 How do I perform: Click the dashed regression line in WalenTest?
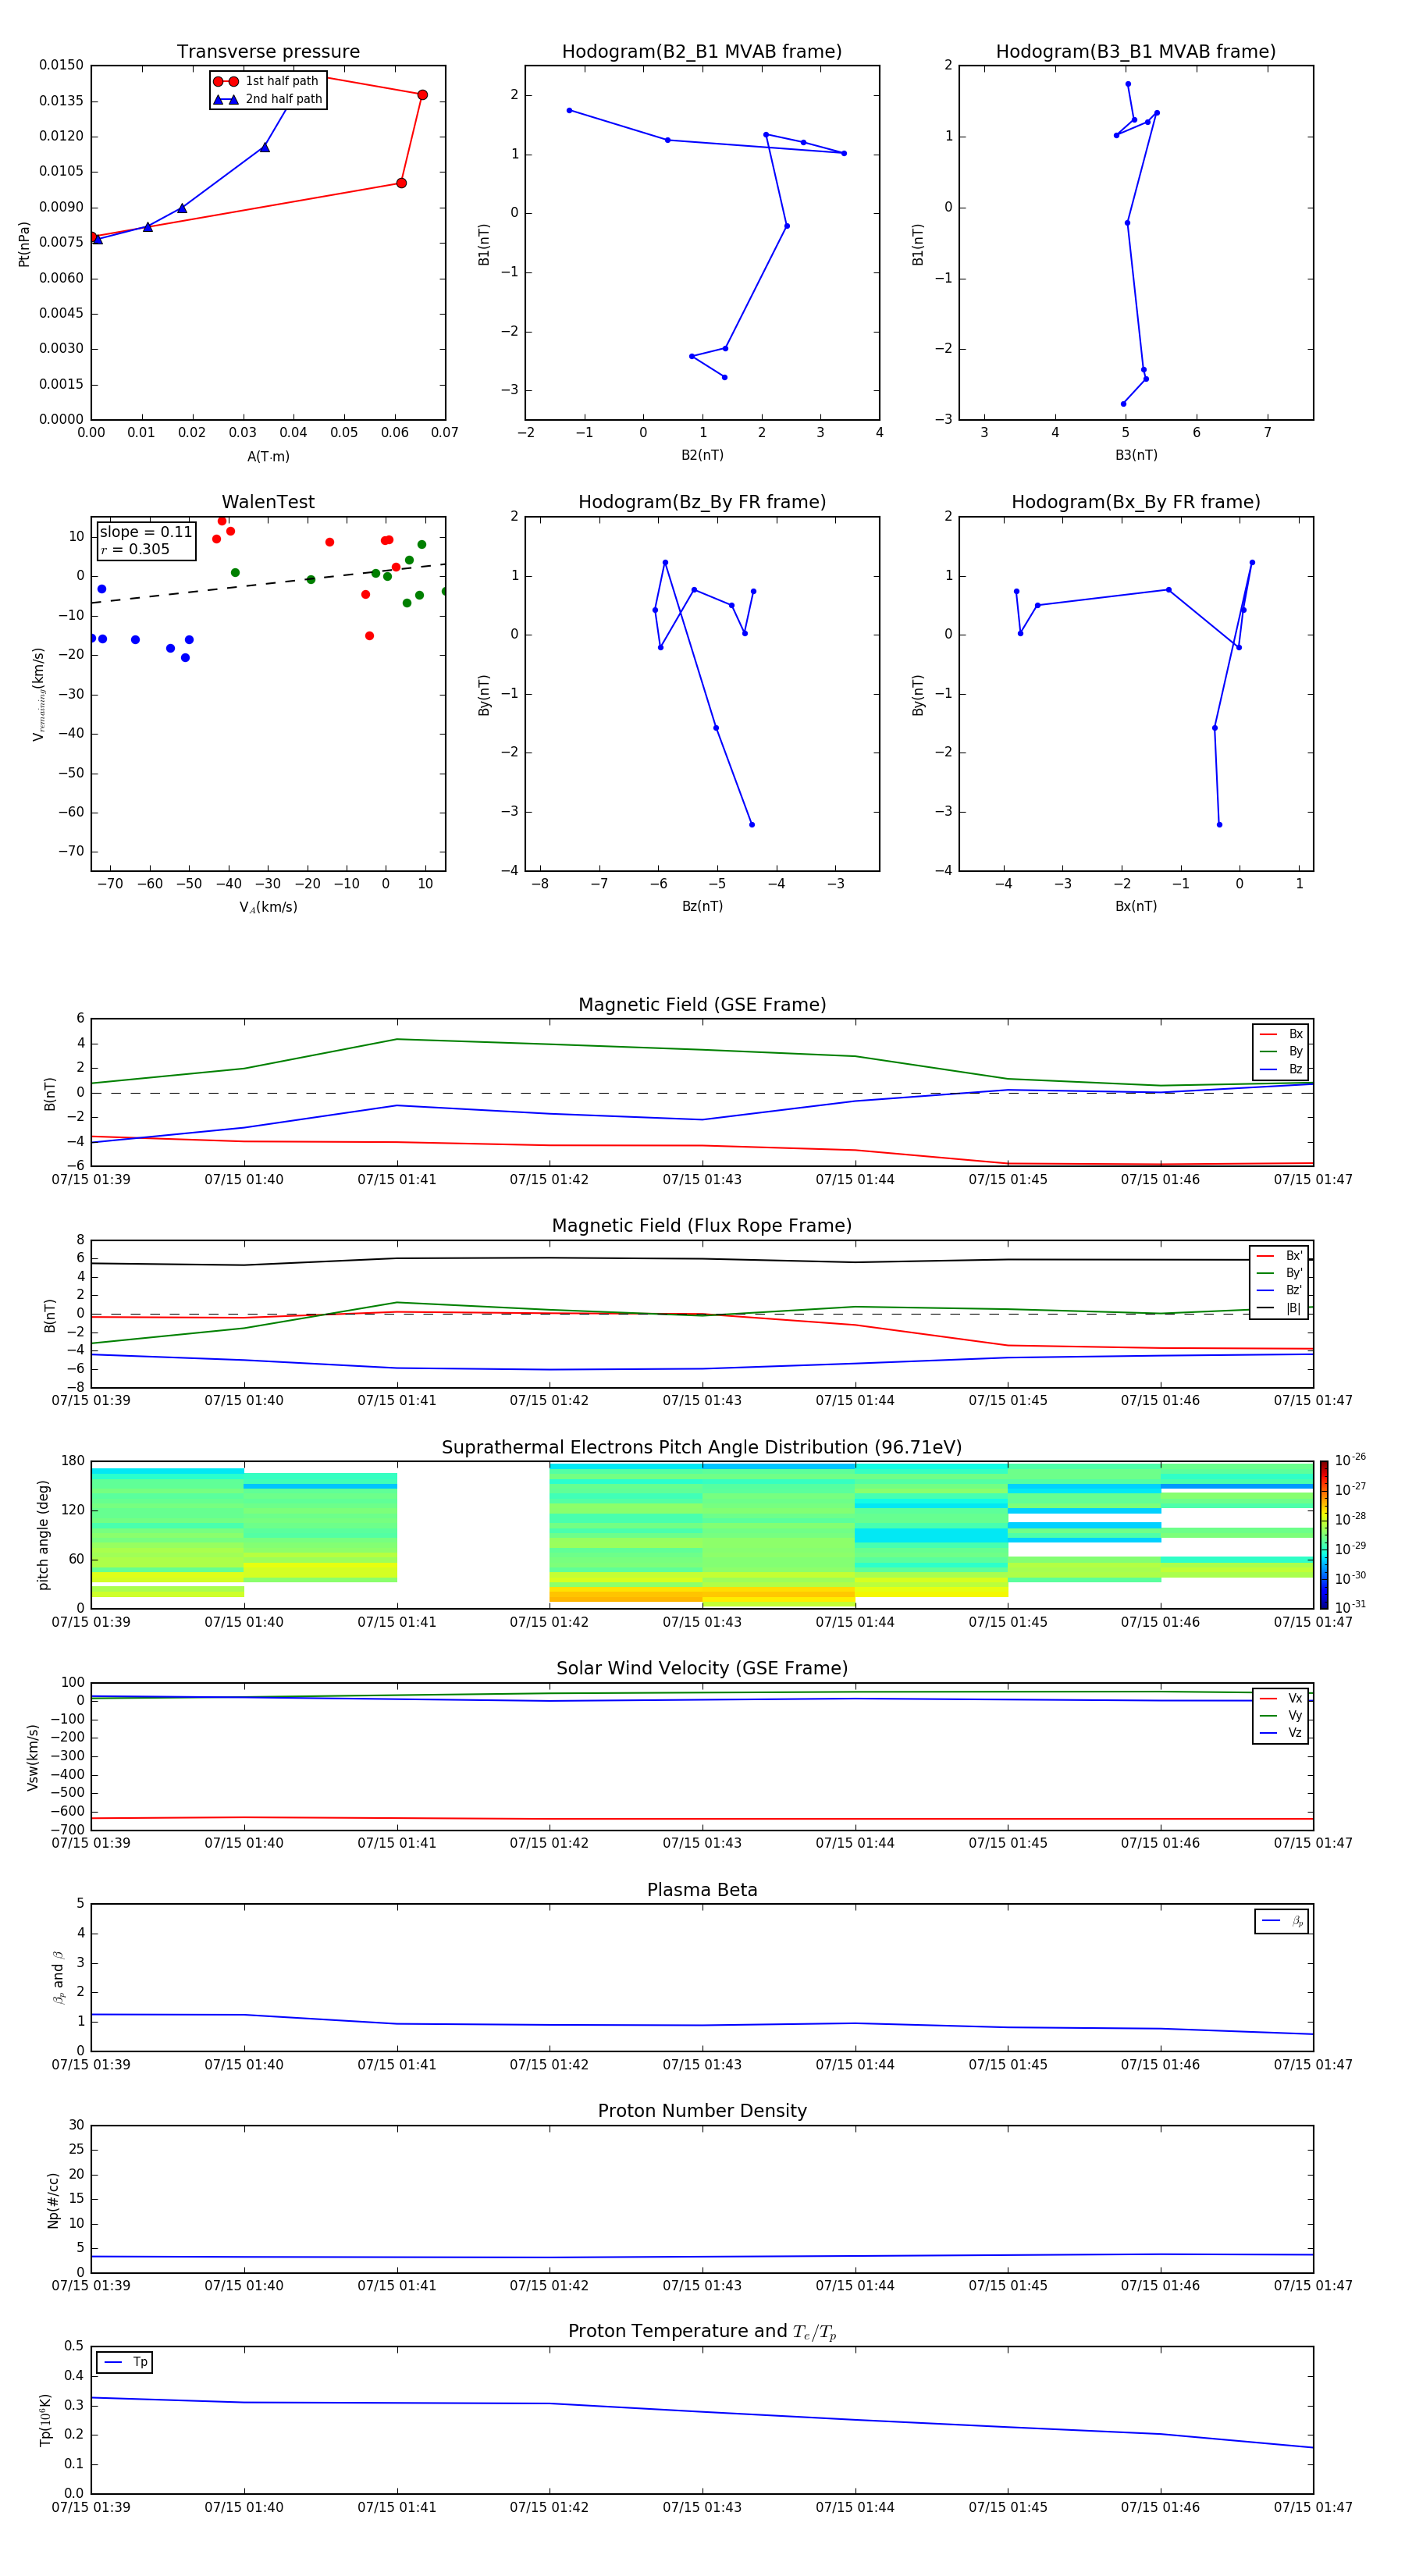point(268,583)
